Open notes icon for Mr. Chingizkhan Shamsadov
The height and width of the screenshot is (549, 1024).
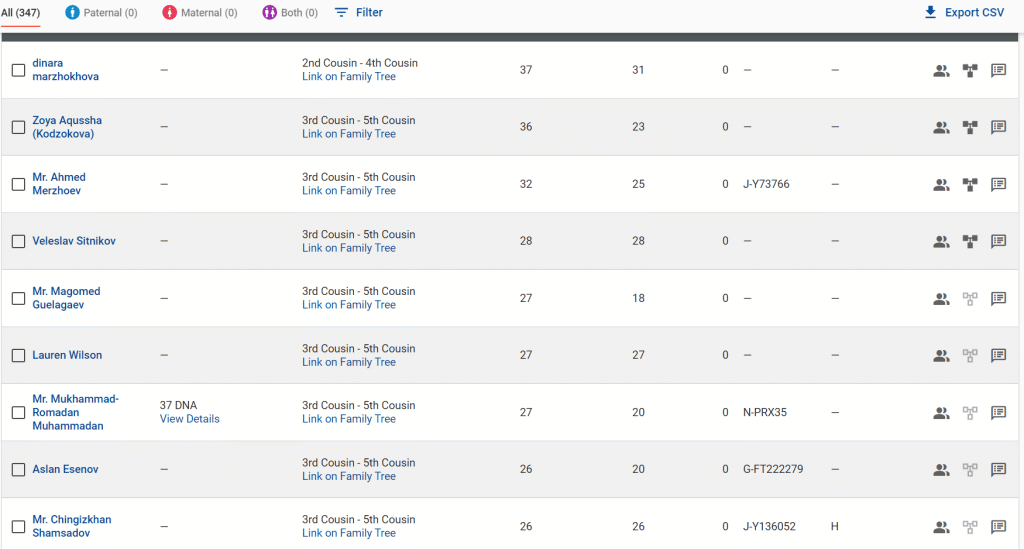[998, 526]
